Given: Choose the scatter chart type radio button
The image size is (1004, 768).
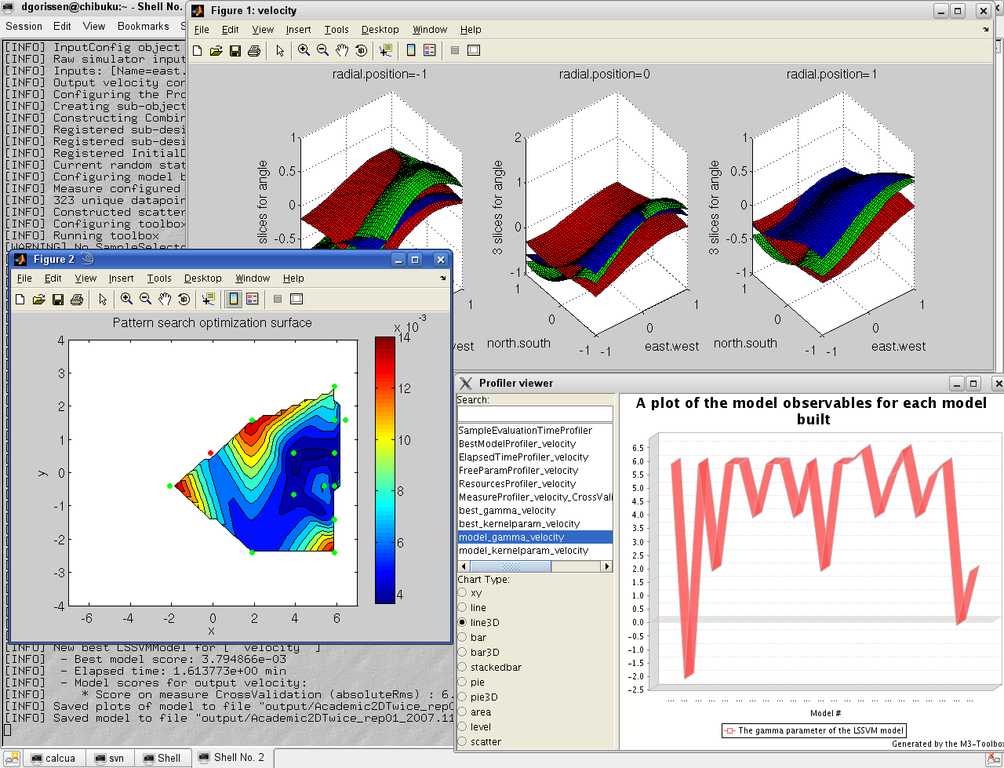Looking at the screenshot, I should [x=463, y=742].
